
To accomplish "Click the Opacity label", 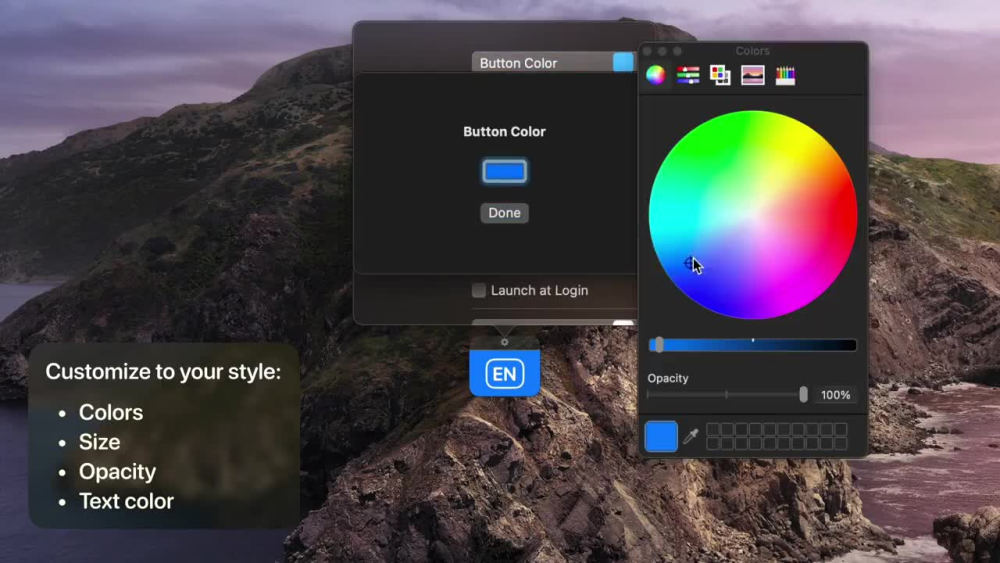I will pos(668,378).
